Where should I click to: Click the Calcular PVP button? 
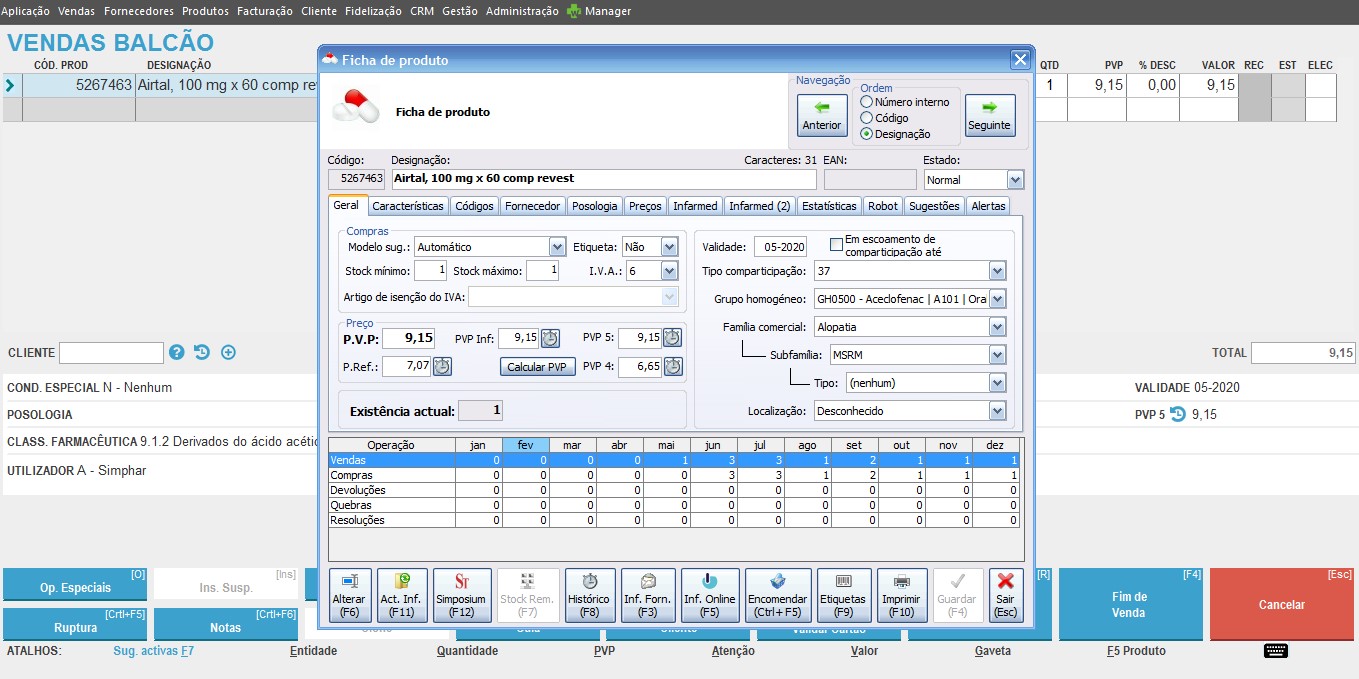click(x=537, y=367)
